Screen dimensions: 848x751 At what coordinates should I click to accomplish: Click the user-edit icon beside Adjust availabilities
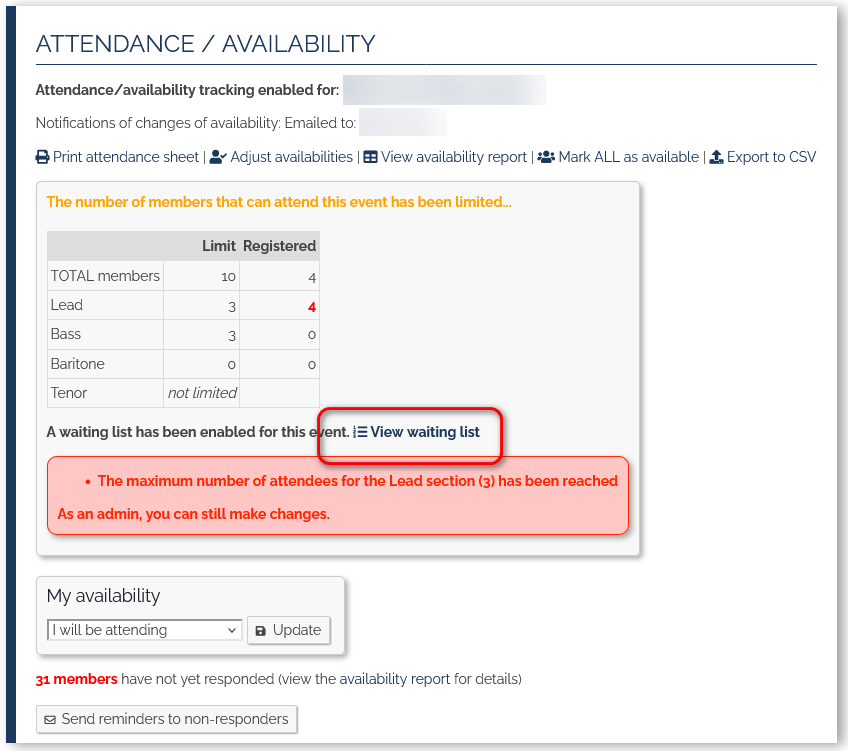tap(218, 157)
